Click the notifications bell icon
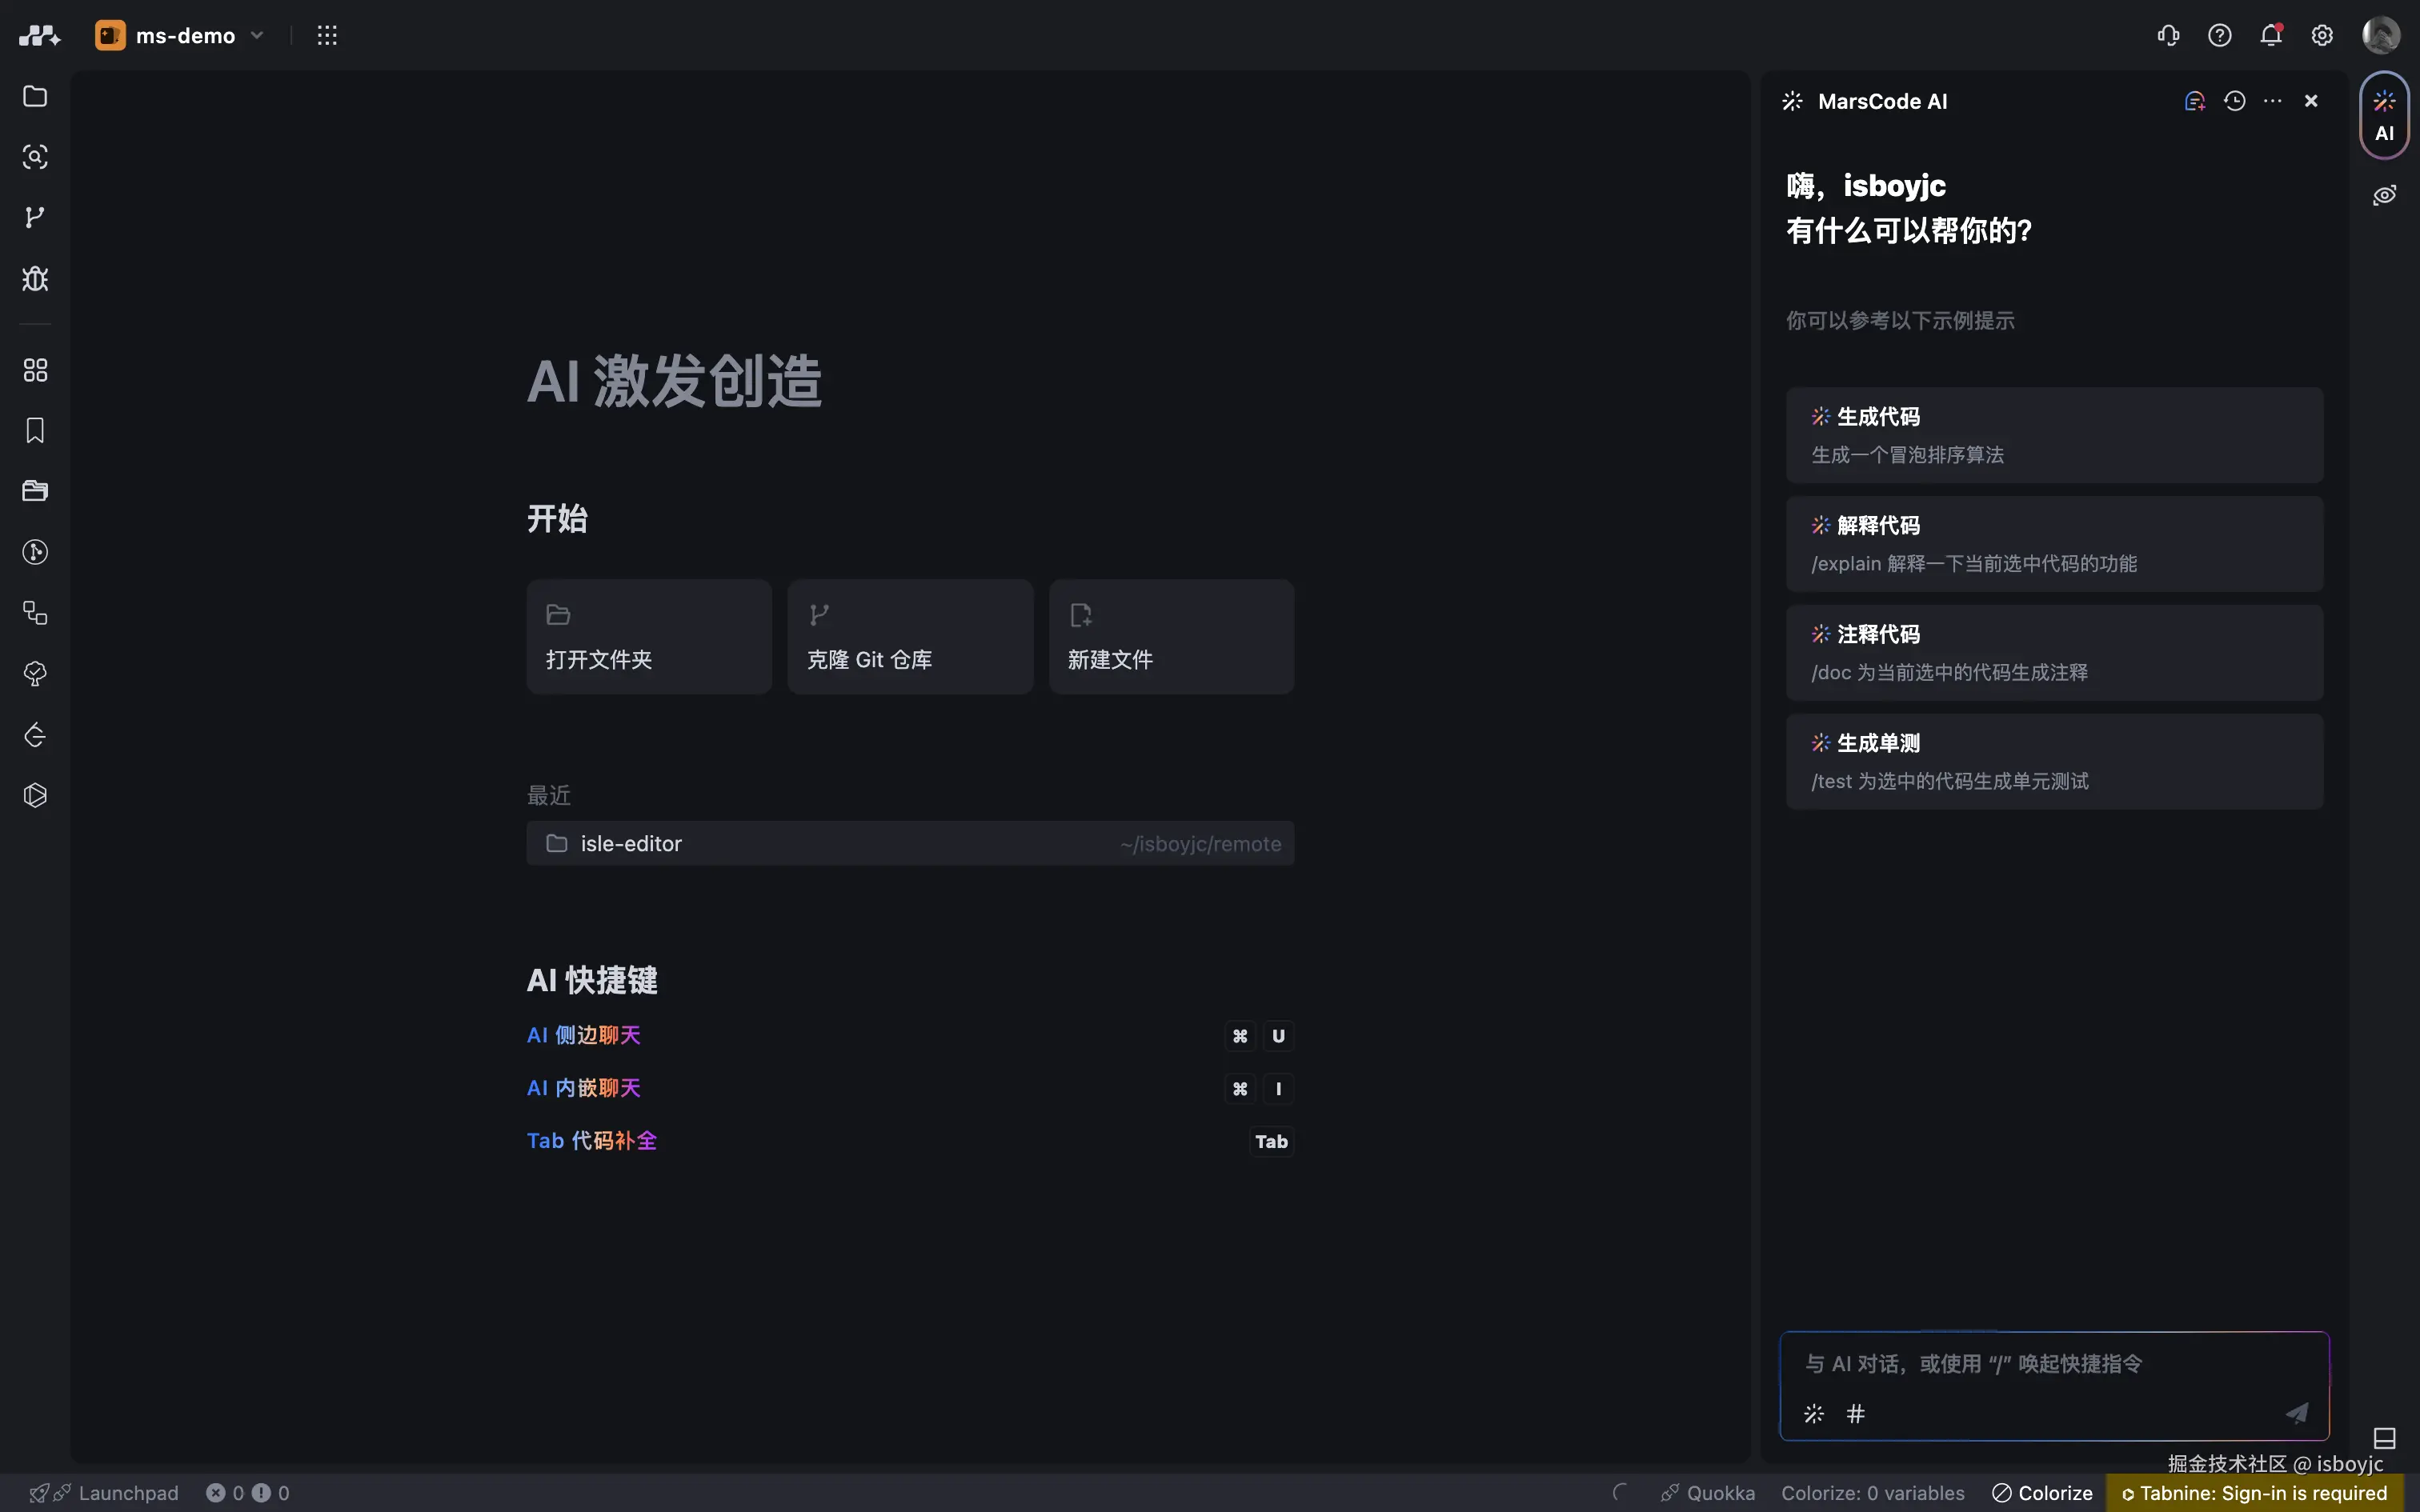Screen dimensions: 2420x1512 pos(2270,36)
